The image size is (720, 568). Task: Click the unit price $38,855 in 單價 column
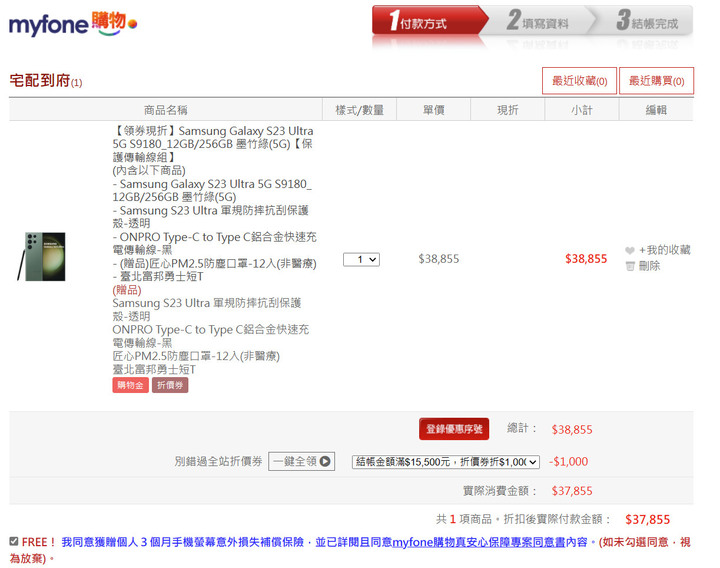(x=439, y=259)
